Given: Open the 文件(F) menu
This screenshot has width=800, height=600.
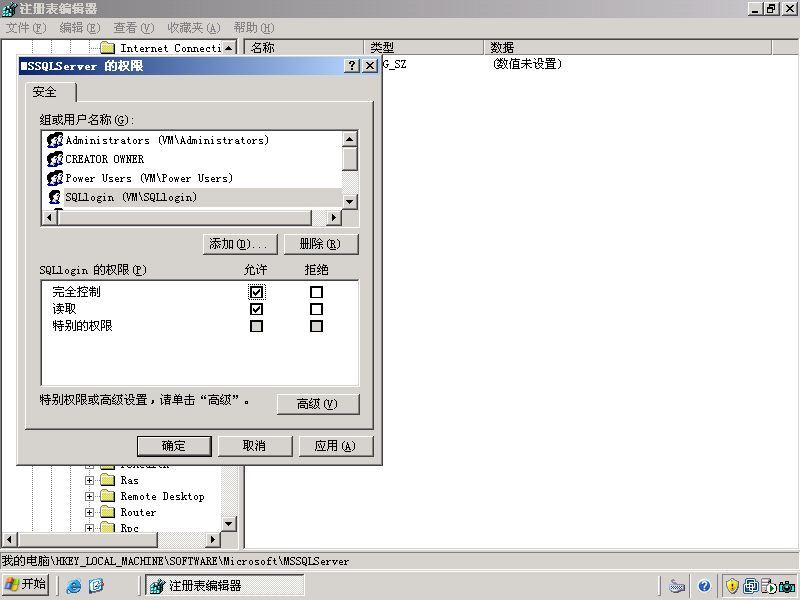Looking at the screenshot, I should tap(26, 28).
